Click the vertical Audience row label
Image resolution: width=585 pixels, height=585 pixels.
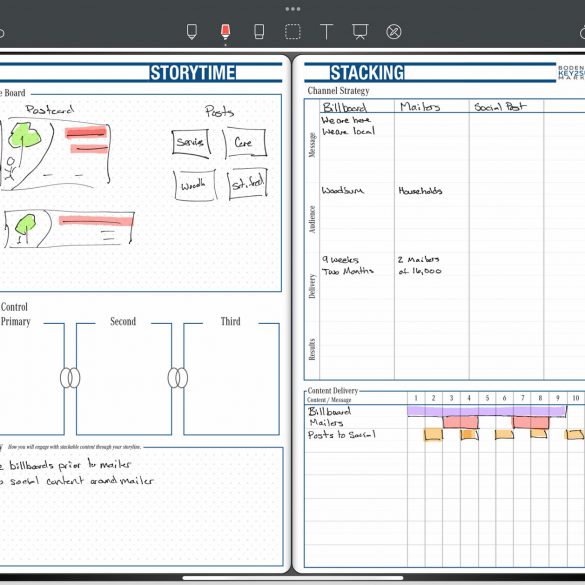click(312, 219)
